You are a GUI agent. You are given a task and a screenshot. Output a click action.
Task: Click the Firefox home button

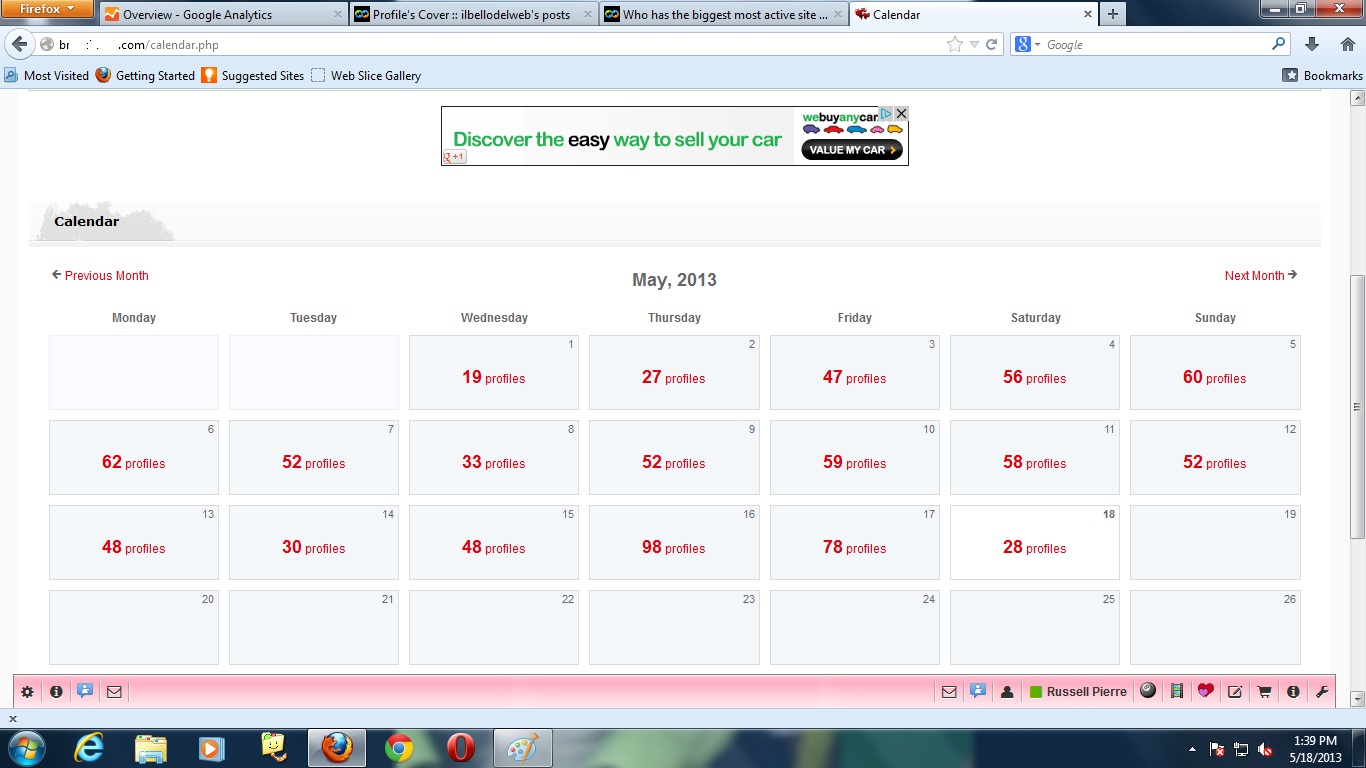pyautogui.click(x=1347, y=45)
